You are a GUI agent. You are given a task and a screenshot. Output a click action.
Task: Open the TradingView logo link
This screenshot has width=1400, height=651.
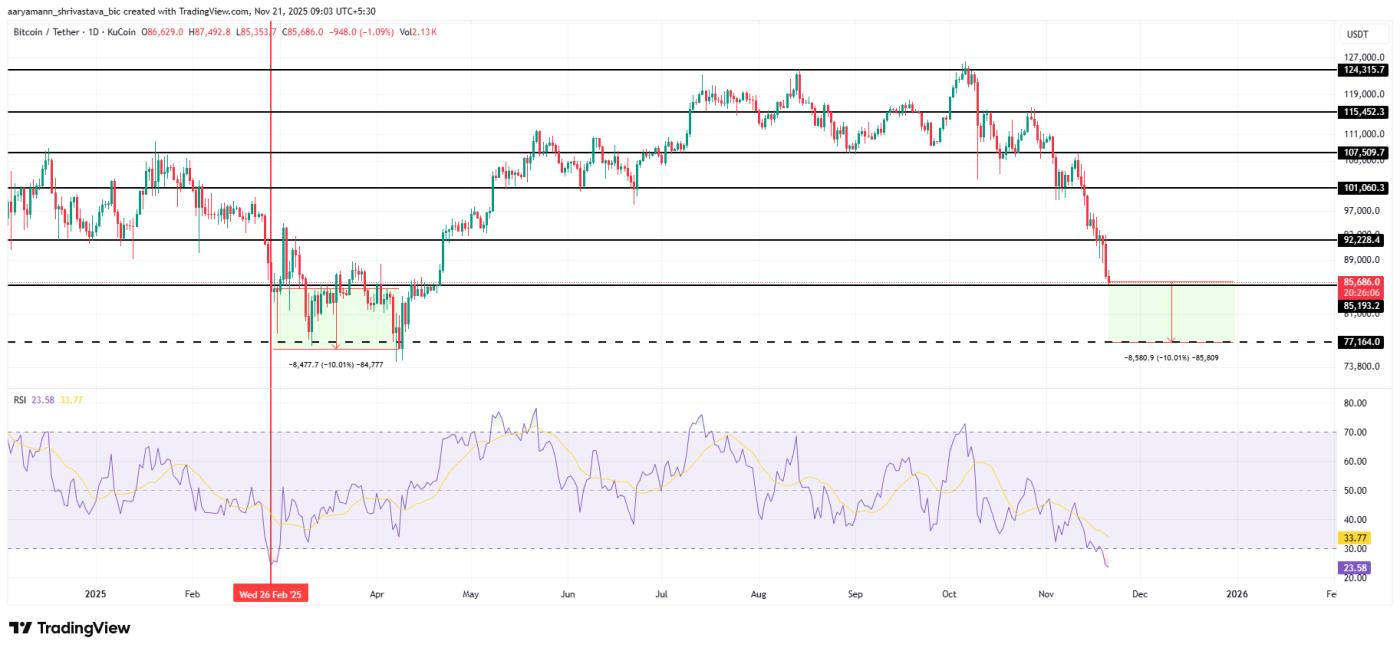tap(70, 627)
